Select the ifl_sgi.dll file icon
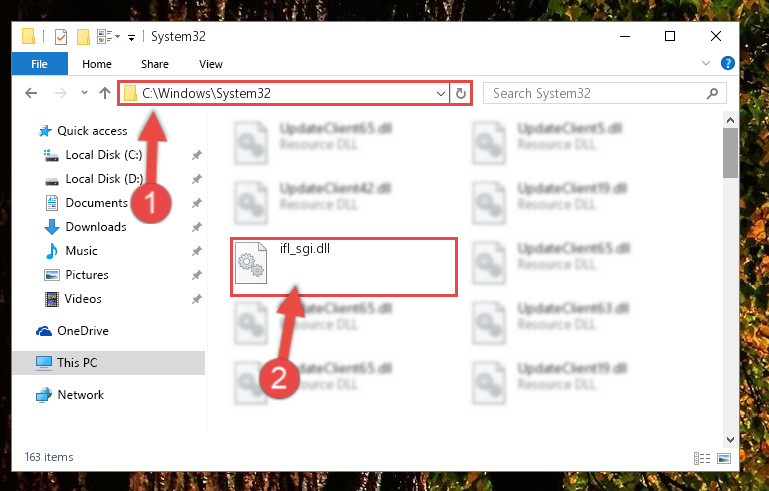Screen dimensions: 769x491 click(251, 263)
